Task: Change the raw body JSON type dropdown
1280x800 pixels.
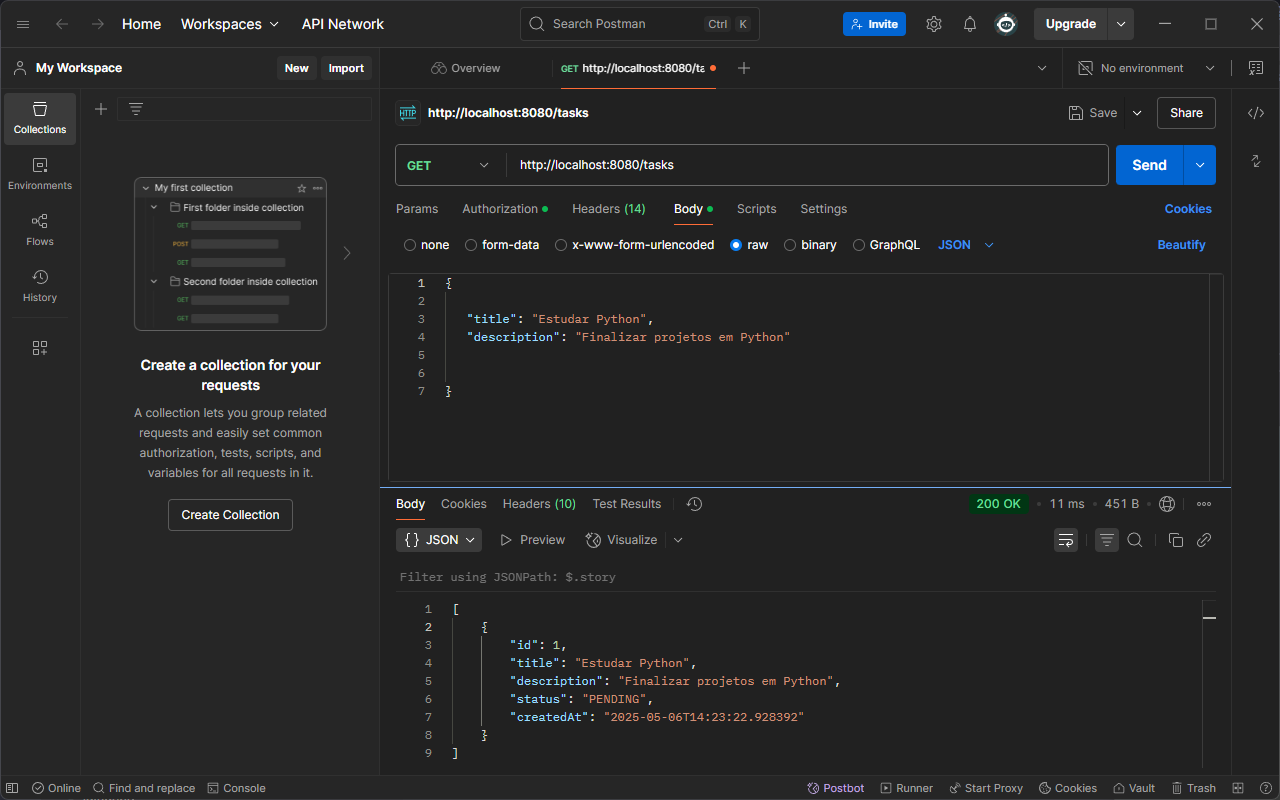Action: point(966,245)
